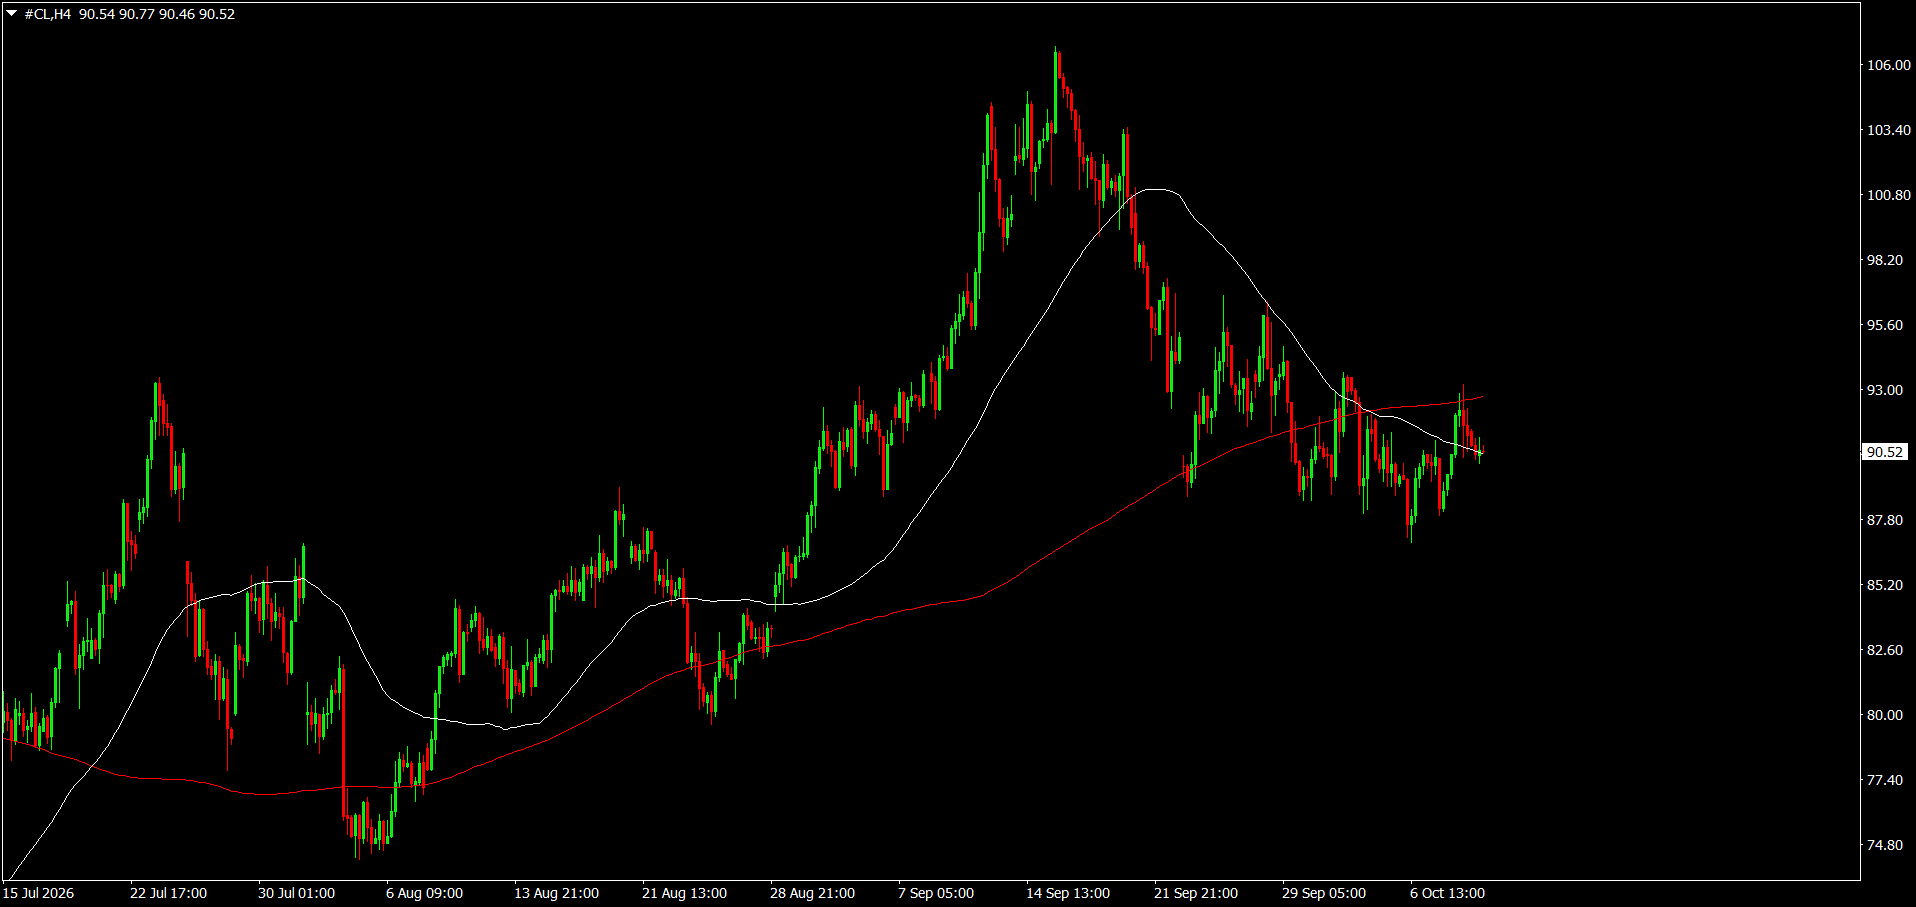Screen dimensions: 1916x907
Task: Click the 106.00 price axis label
Action: point(1889,65)
